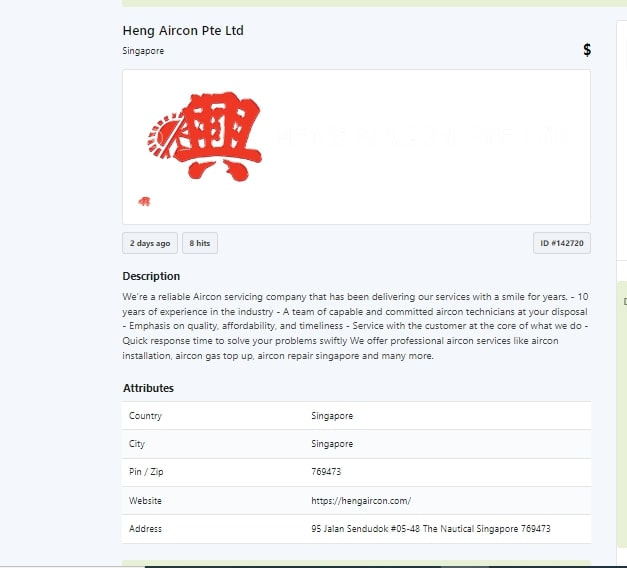Click the City row label

(137, 444)
